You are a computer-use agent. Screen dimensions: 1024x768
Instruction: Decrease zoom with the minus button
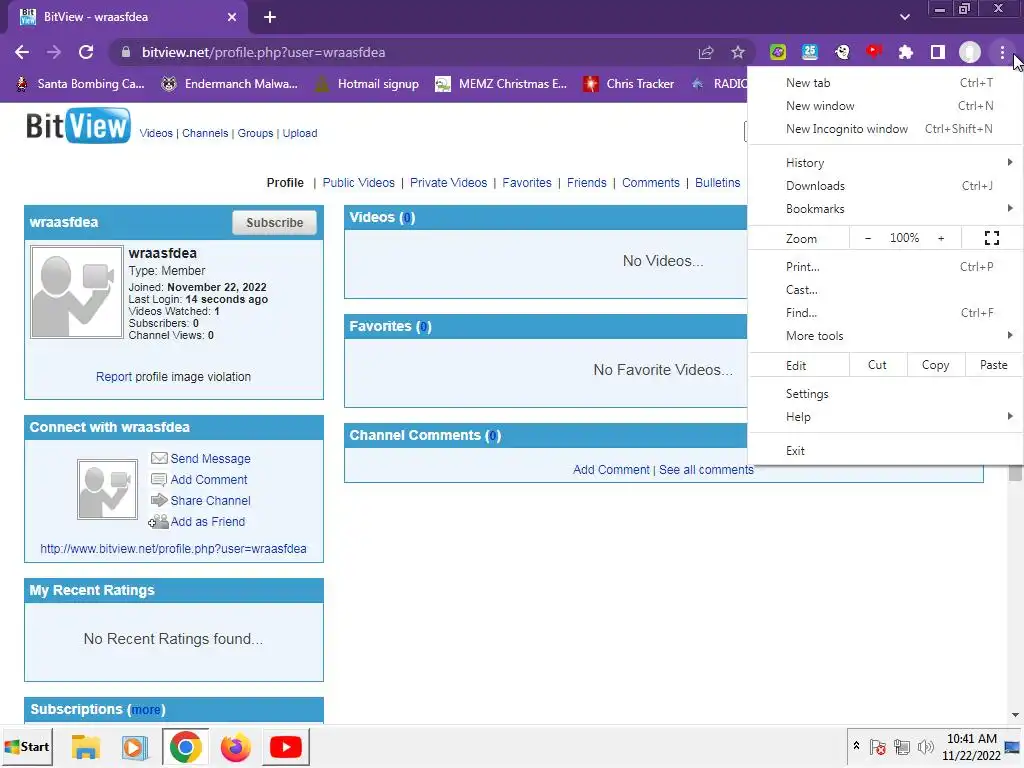[868, 238]
